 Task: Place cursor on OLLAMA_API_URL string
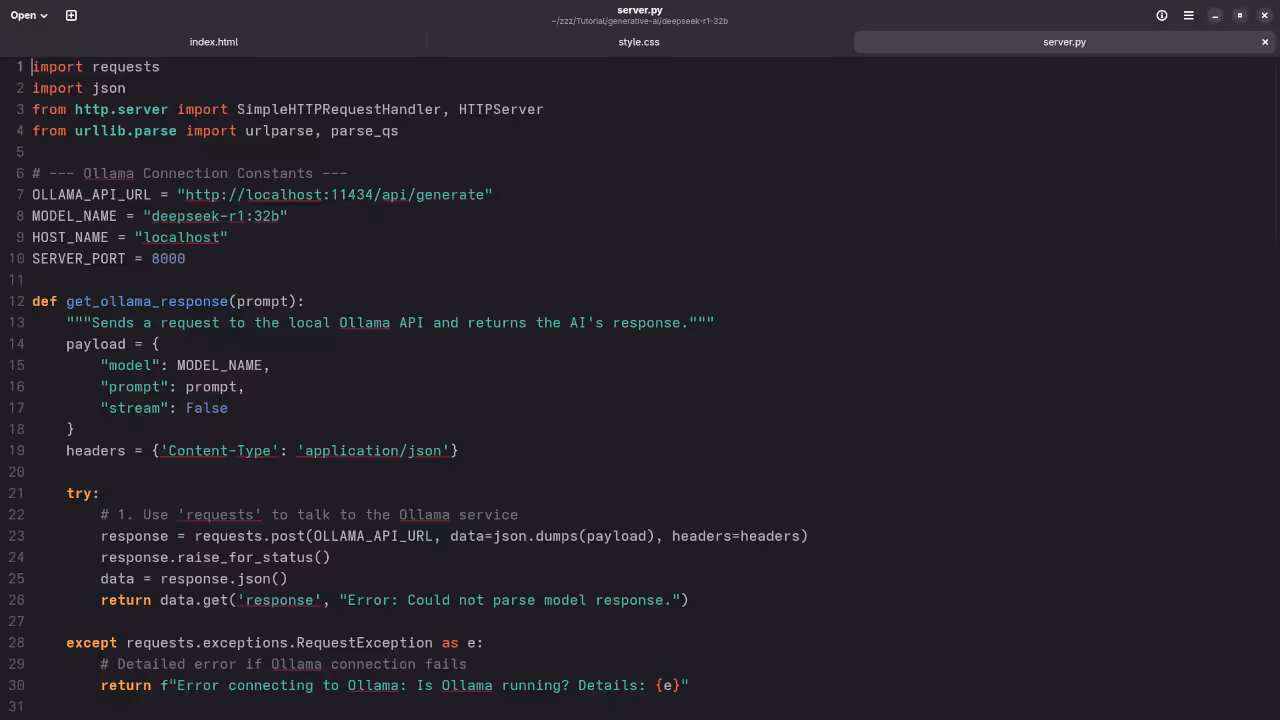(335, 194)
